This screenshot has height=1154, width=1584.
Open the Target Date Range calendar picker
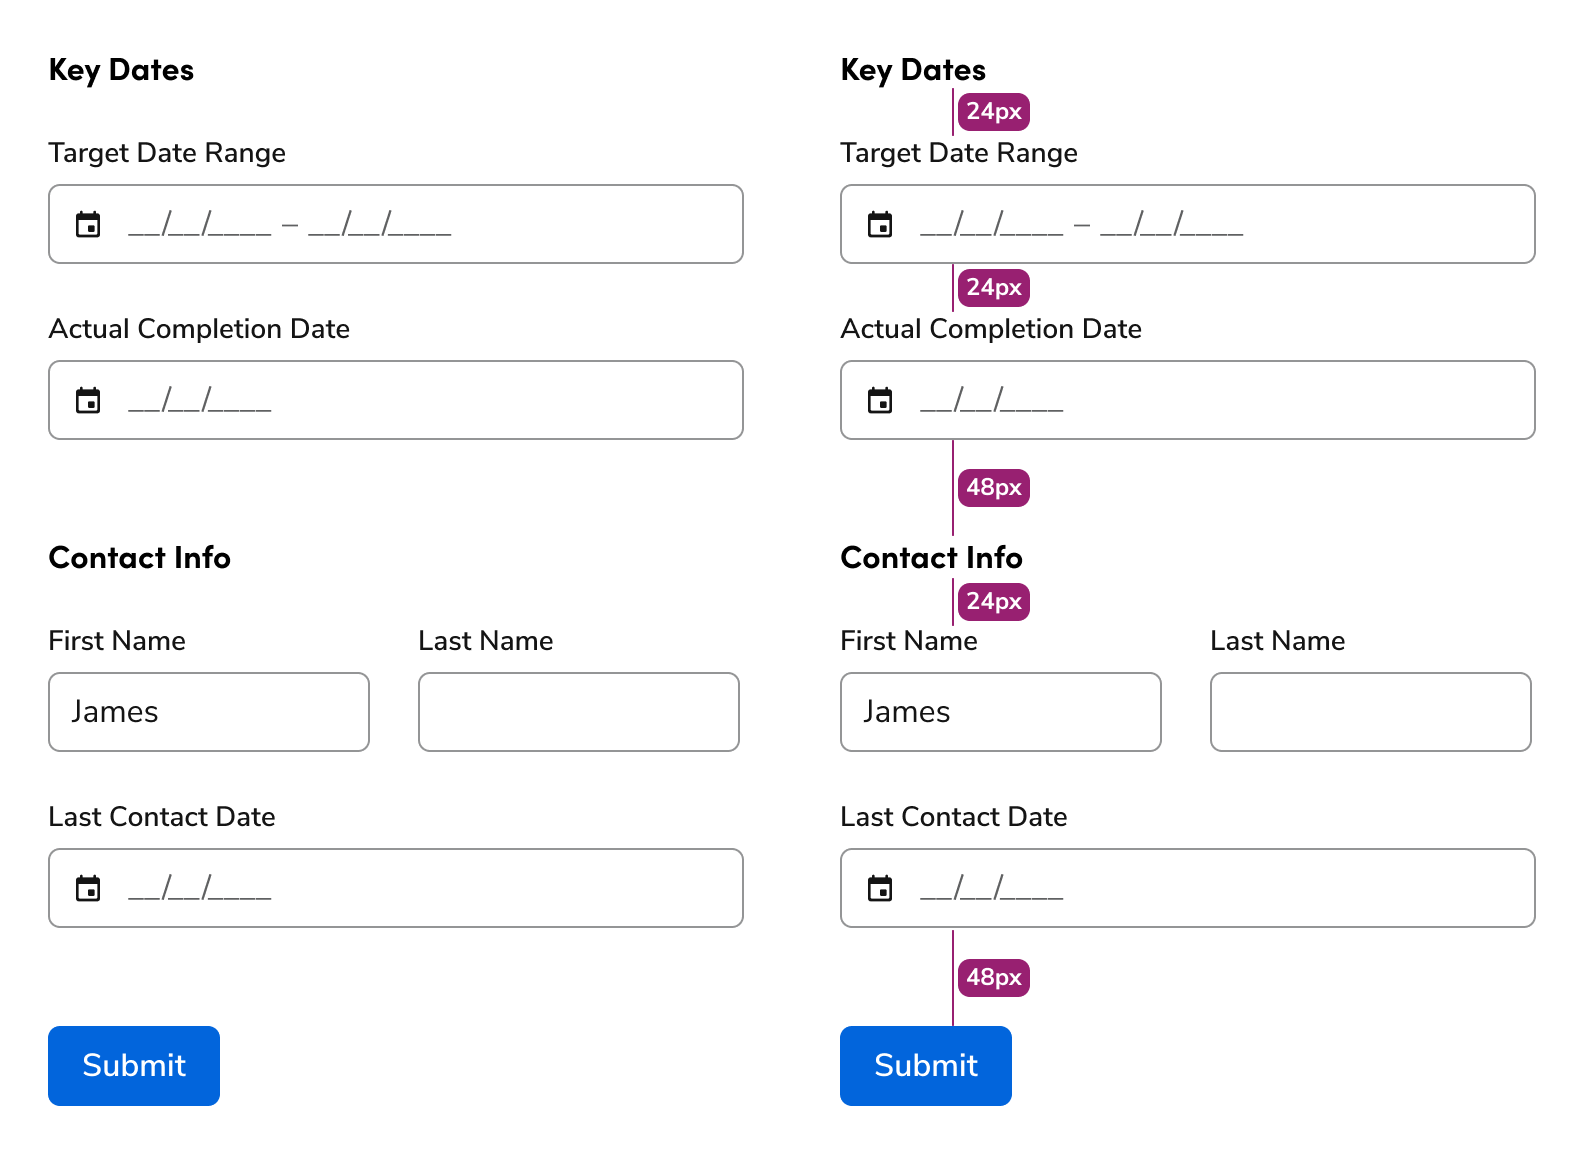[89, 224]
